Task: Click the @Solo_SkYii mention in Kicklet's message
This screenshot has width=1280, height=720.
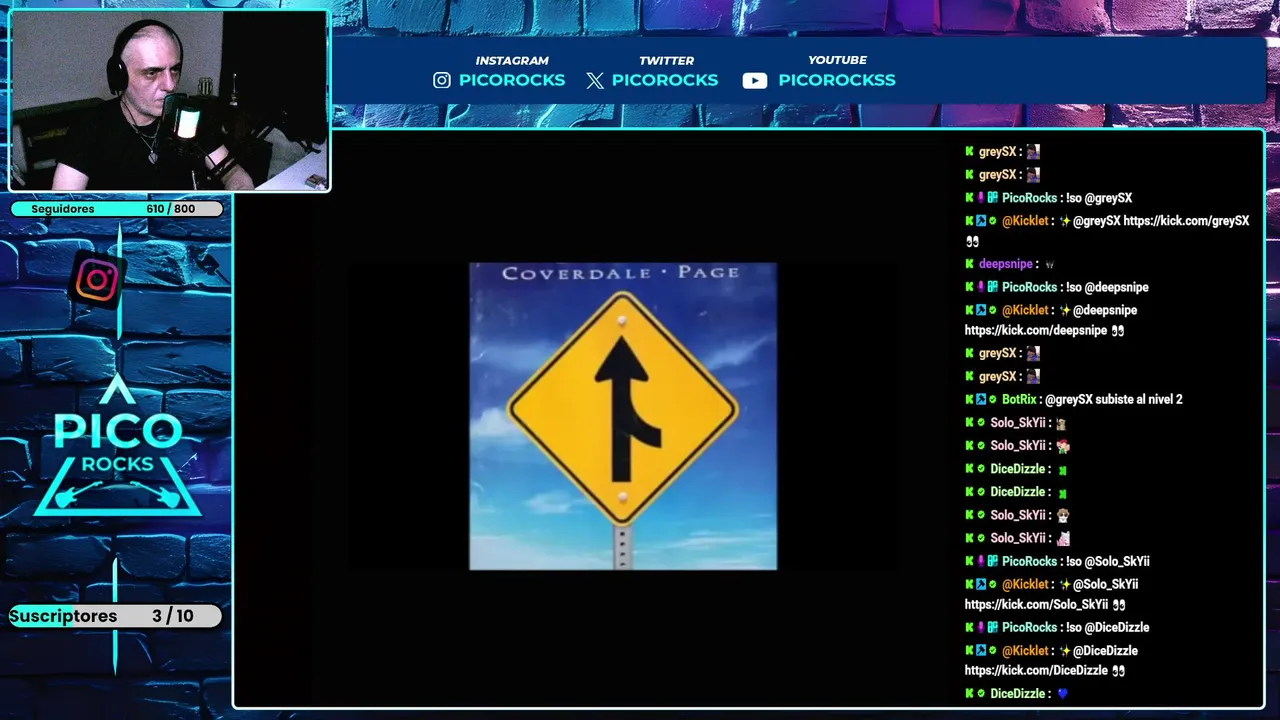Action: tap(1105, 584)
